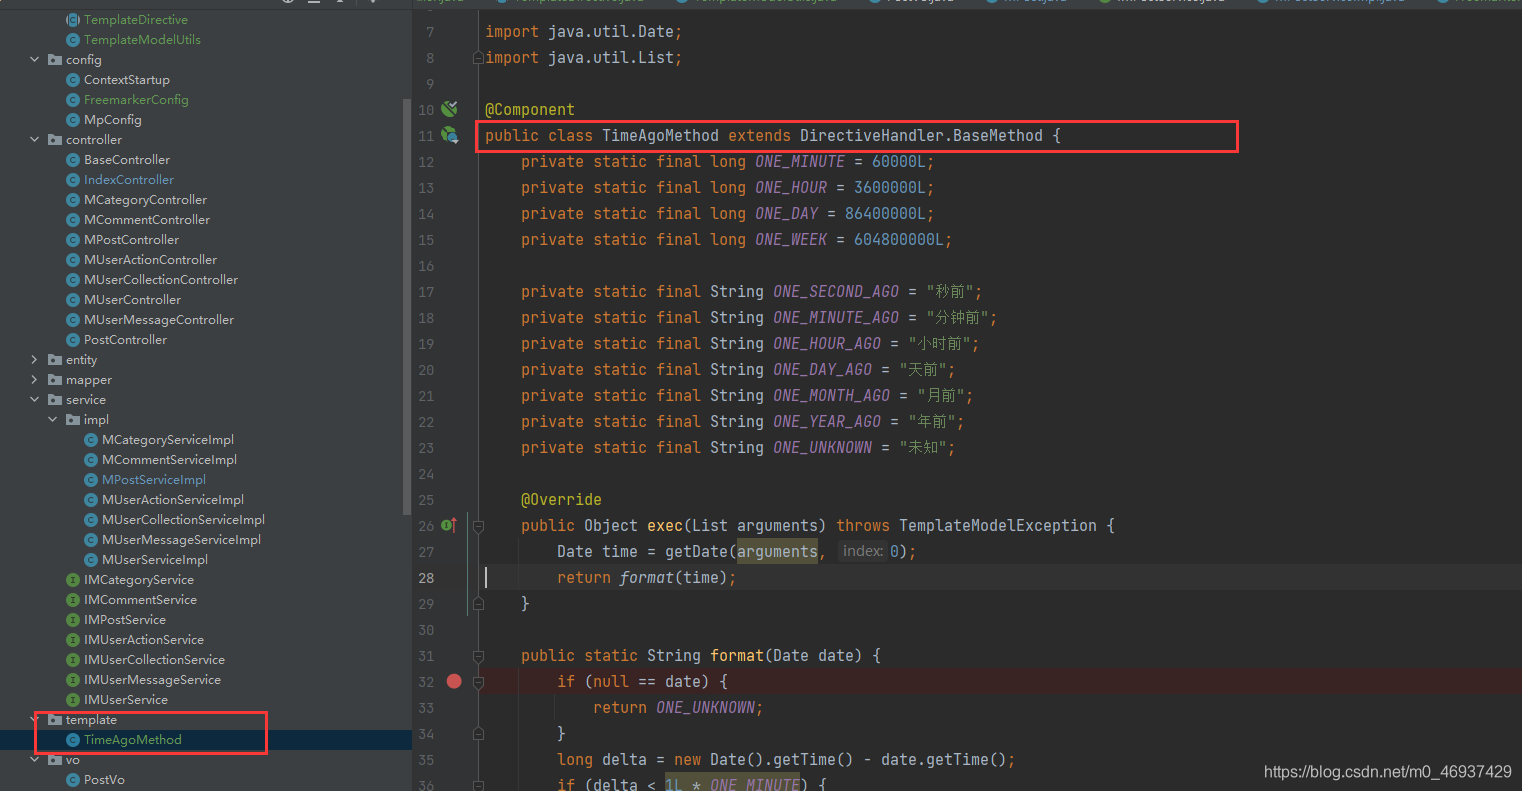The height and width of the screenshot is (791, 1522).
Task: Open MCategoryServiceImpl file
Action: [168, 440]
